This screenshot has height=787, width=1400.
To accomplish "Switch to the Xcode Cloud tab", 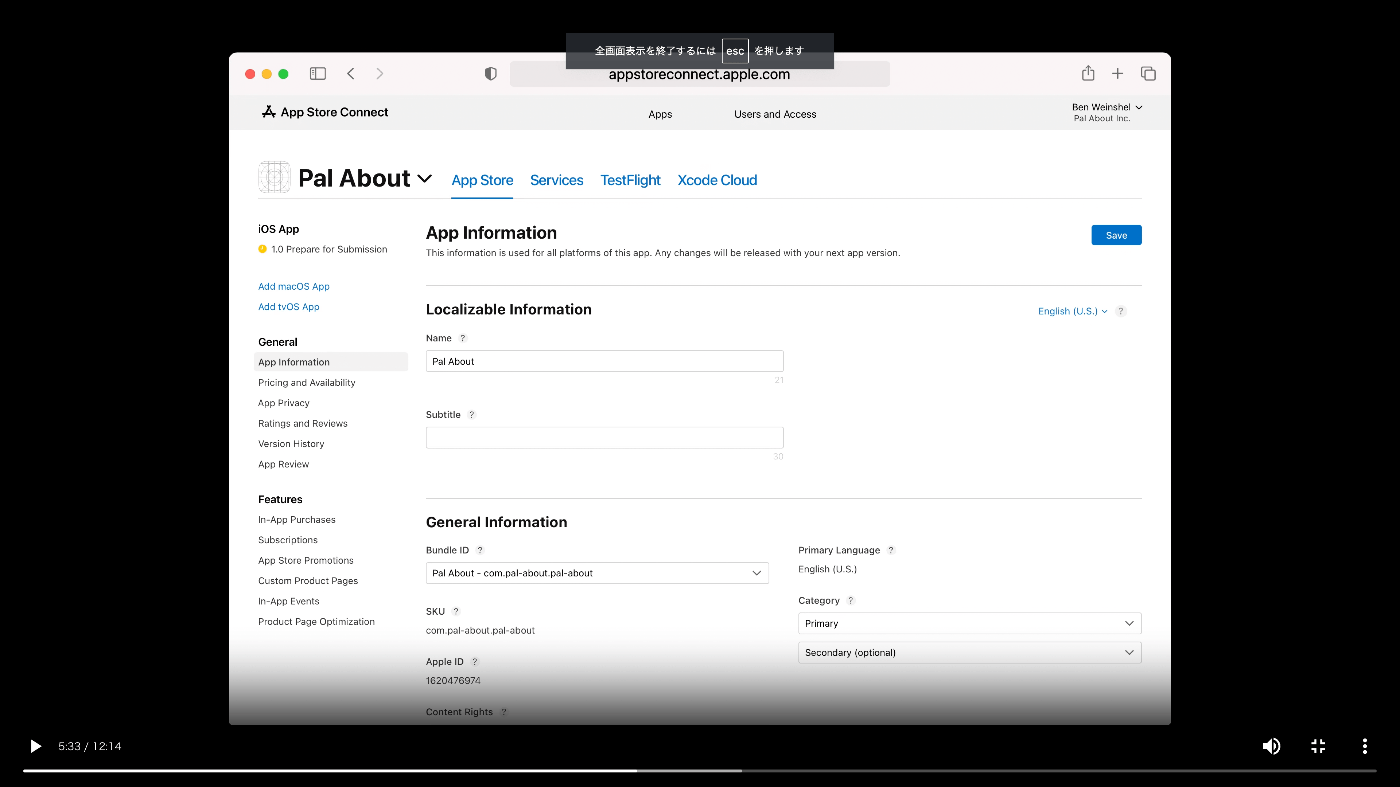I will [x=717, y=180].
